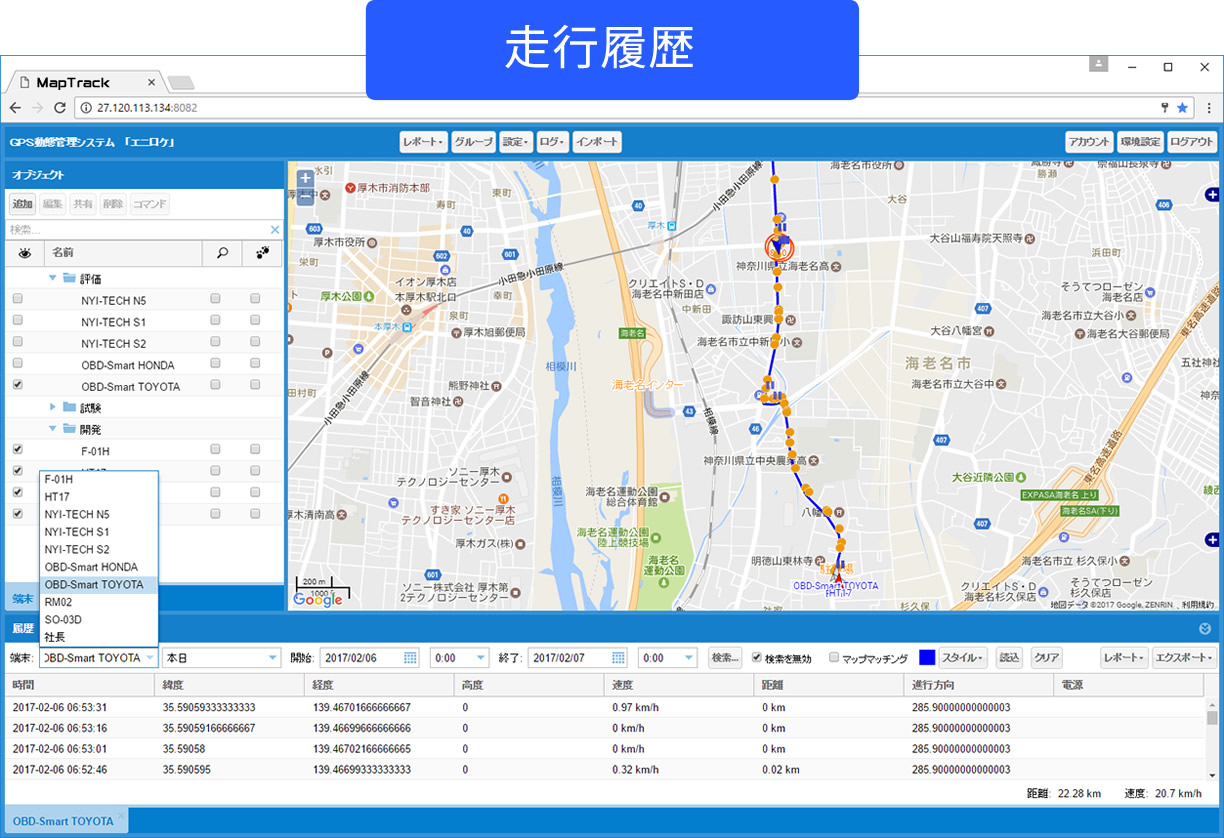Click the browser back arrow
Image resolution: width=1224 pixels, height=838 pixels.
coord(15,108)
